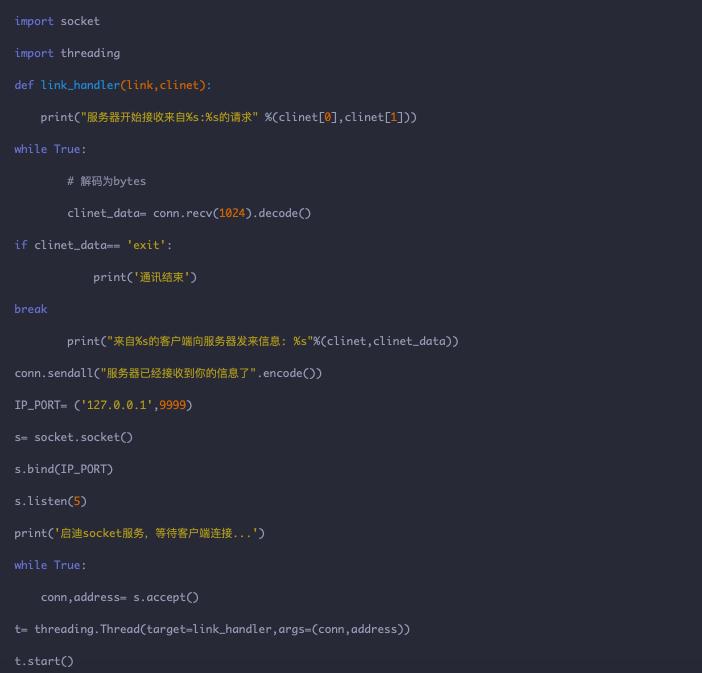Click the line "if clinet_data== 'exit':"
The height and width of the screenshot is (673, 702).
[x=93, y=245]
